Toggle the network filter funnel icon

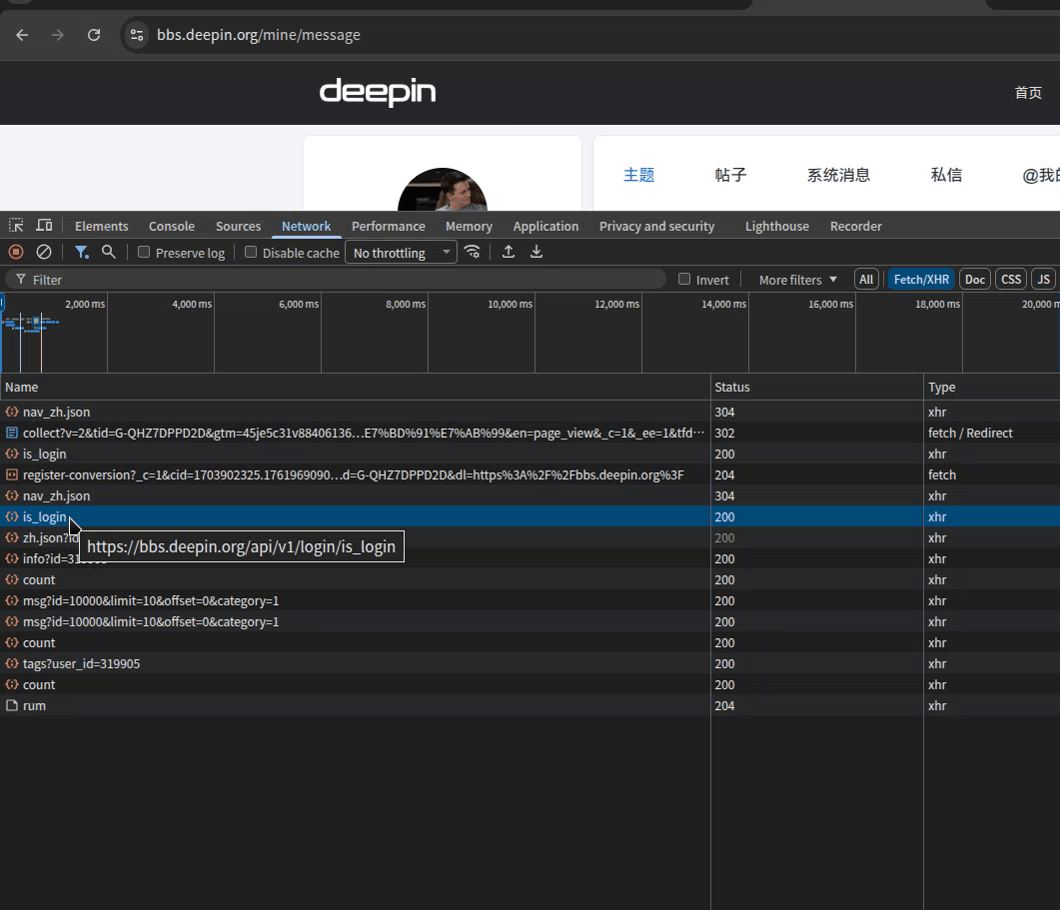(x=82, y=252)
